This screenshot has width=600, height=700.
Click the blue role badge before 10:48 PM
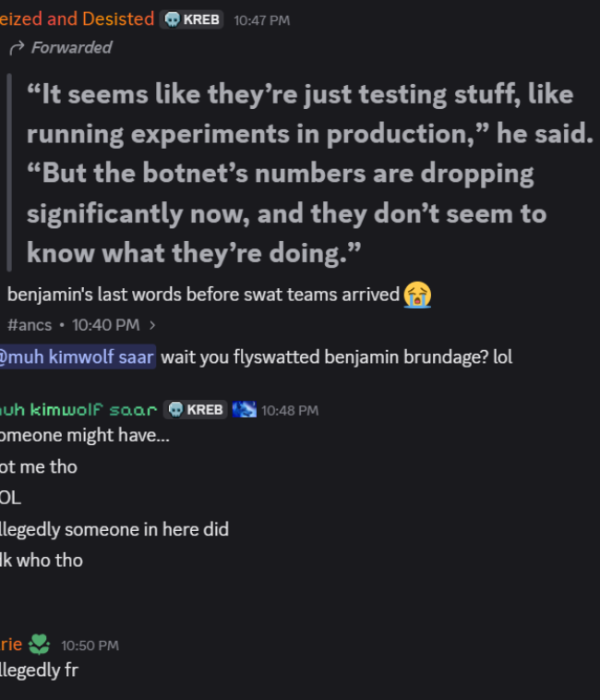pyautogui.click(x=244, y=410)
